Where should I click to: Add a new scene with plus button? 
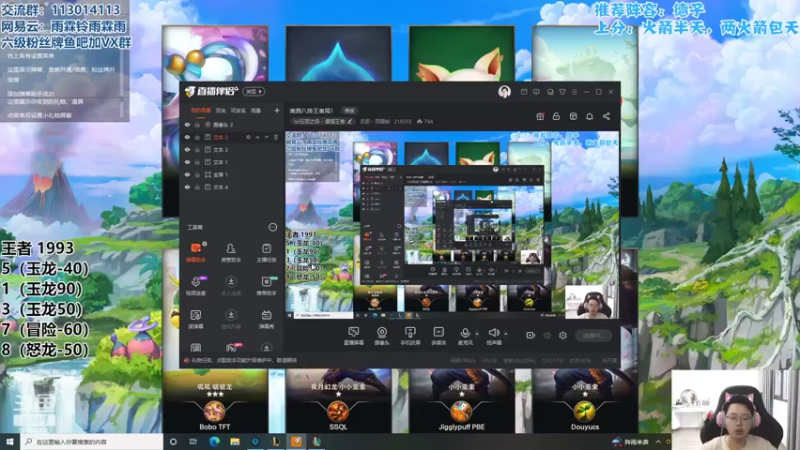[277, 110]
